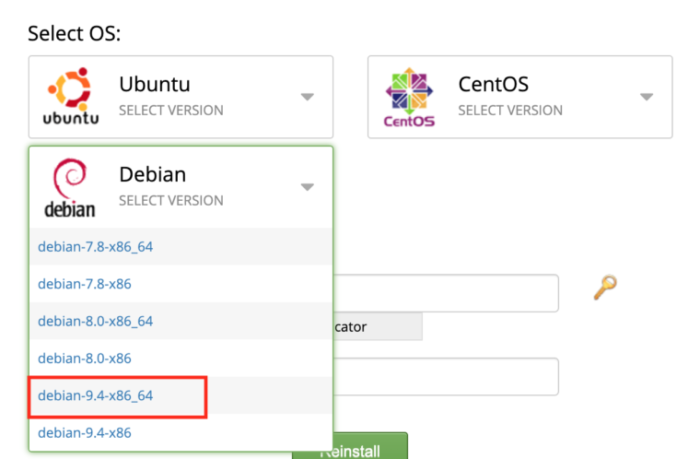The image size is (700, 459).
Task: Select debian-9.4-x86 at list bottom
Action: [84, 433]
